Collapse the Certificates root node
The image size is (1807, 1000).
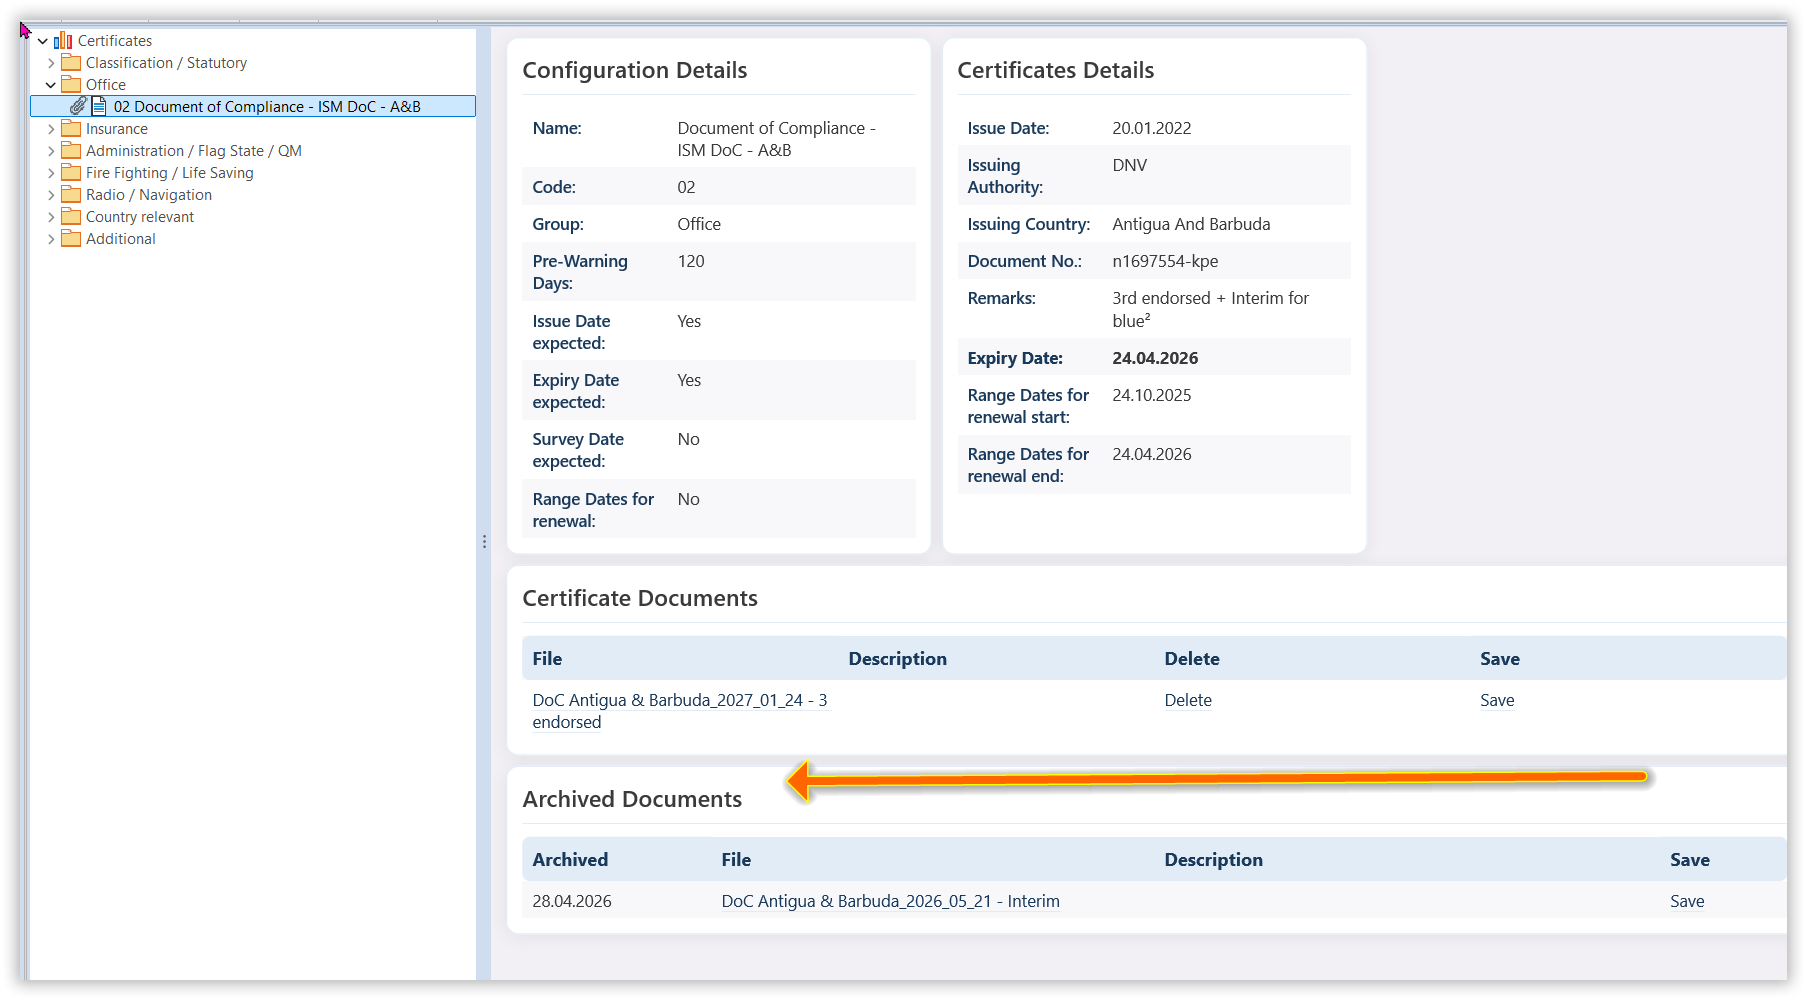tap(43, 41)
